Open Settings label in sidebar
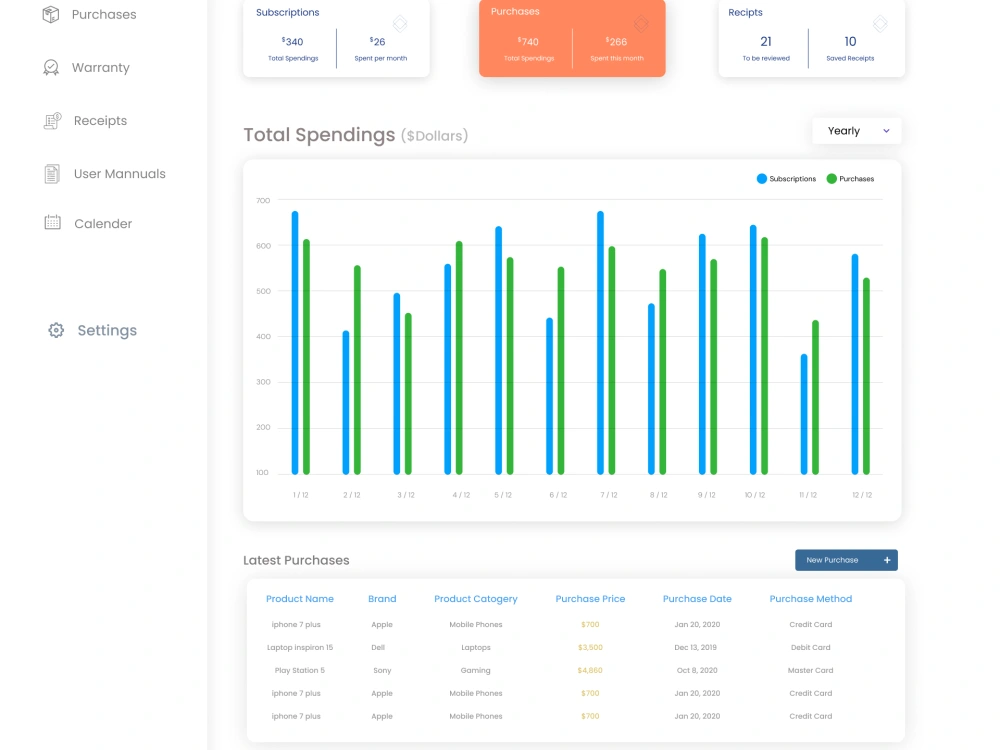1000x750 pixels. [107, 330]
